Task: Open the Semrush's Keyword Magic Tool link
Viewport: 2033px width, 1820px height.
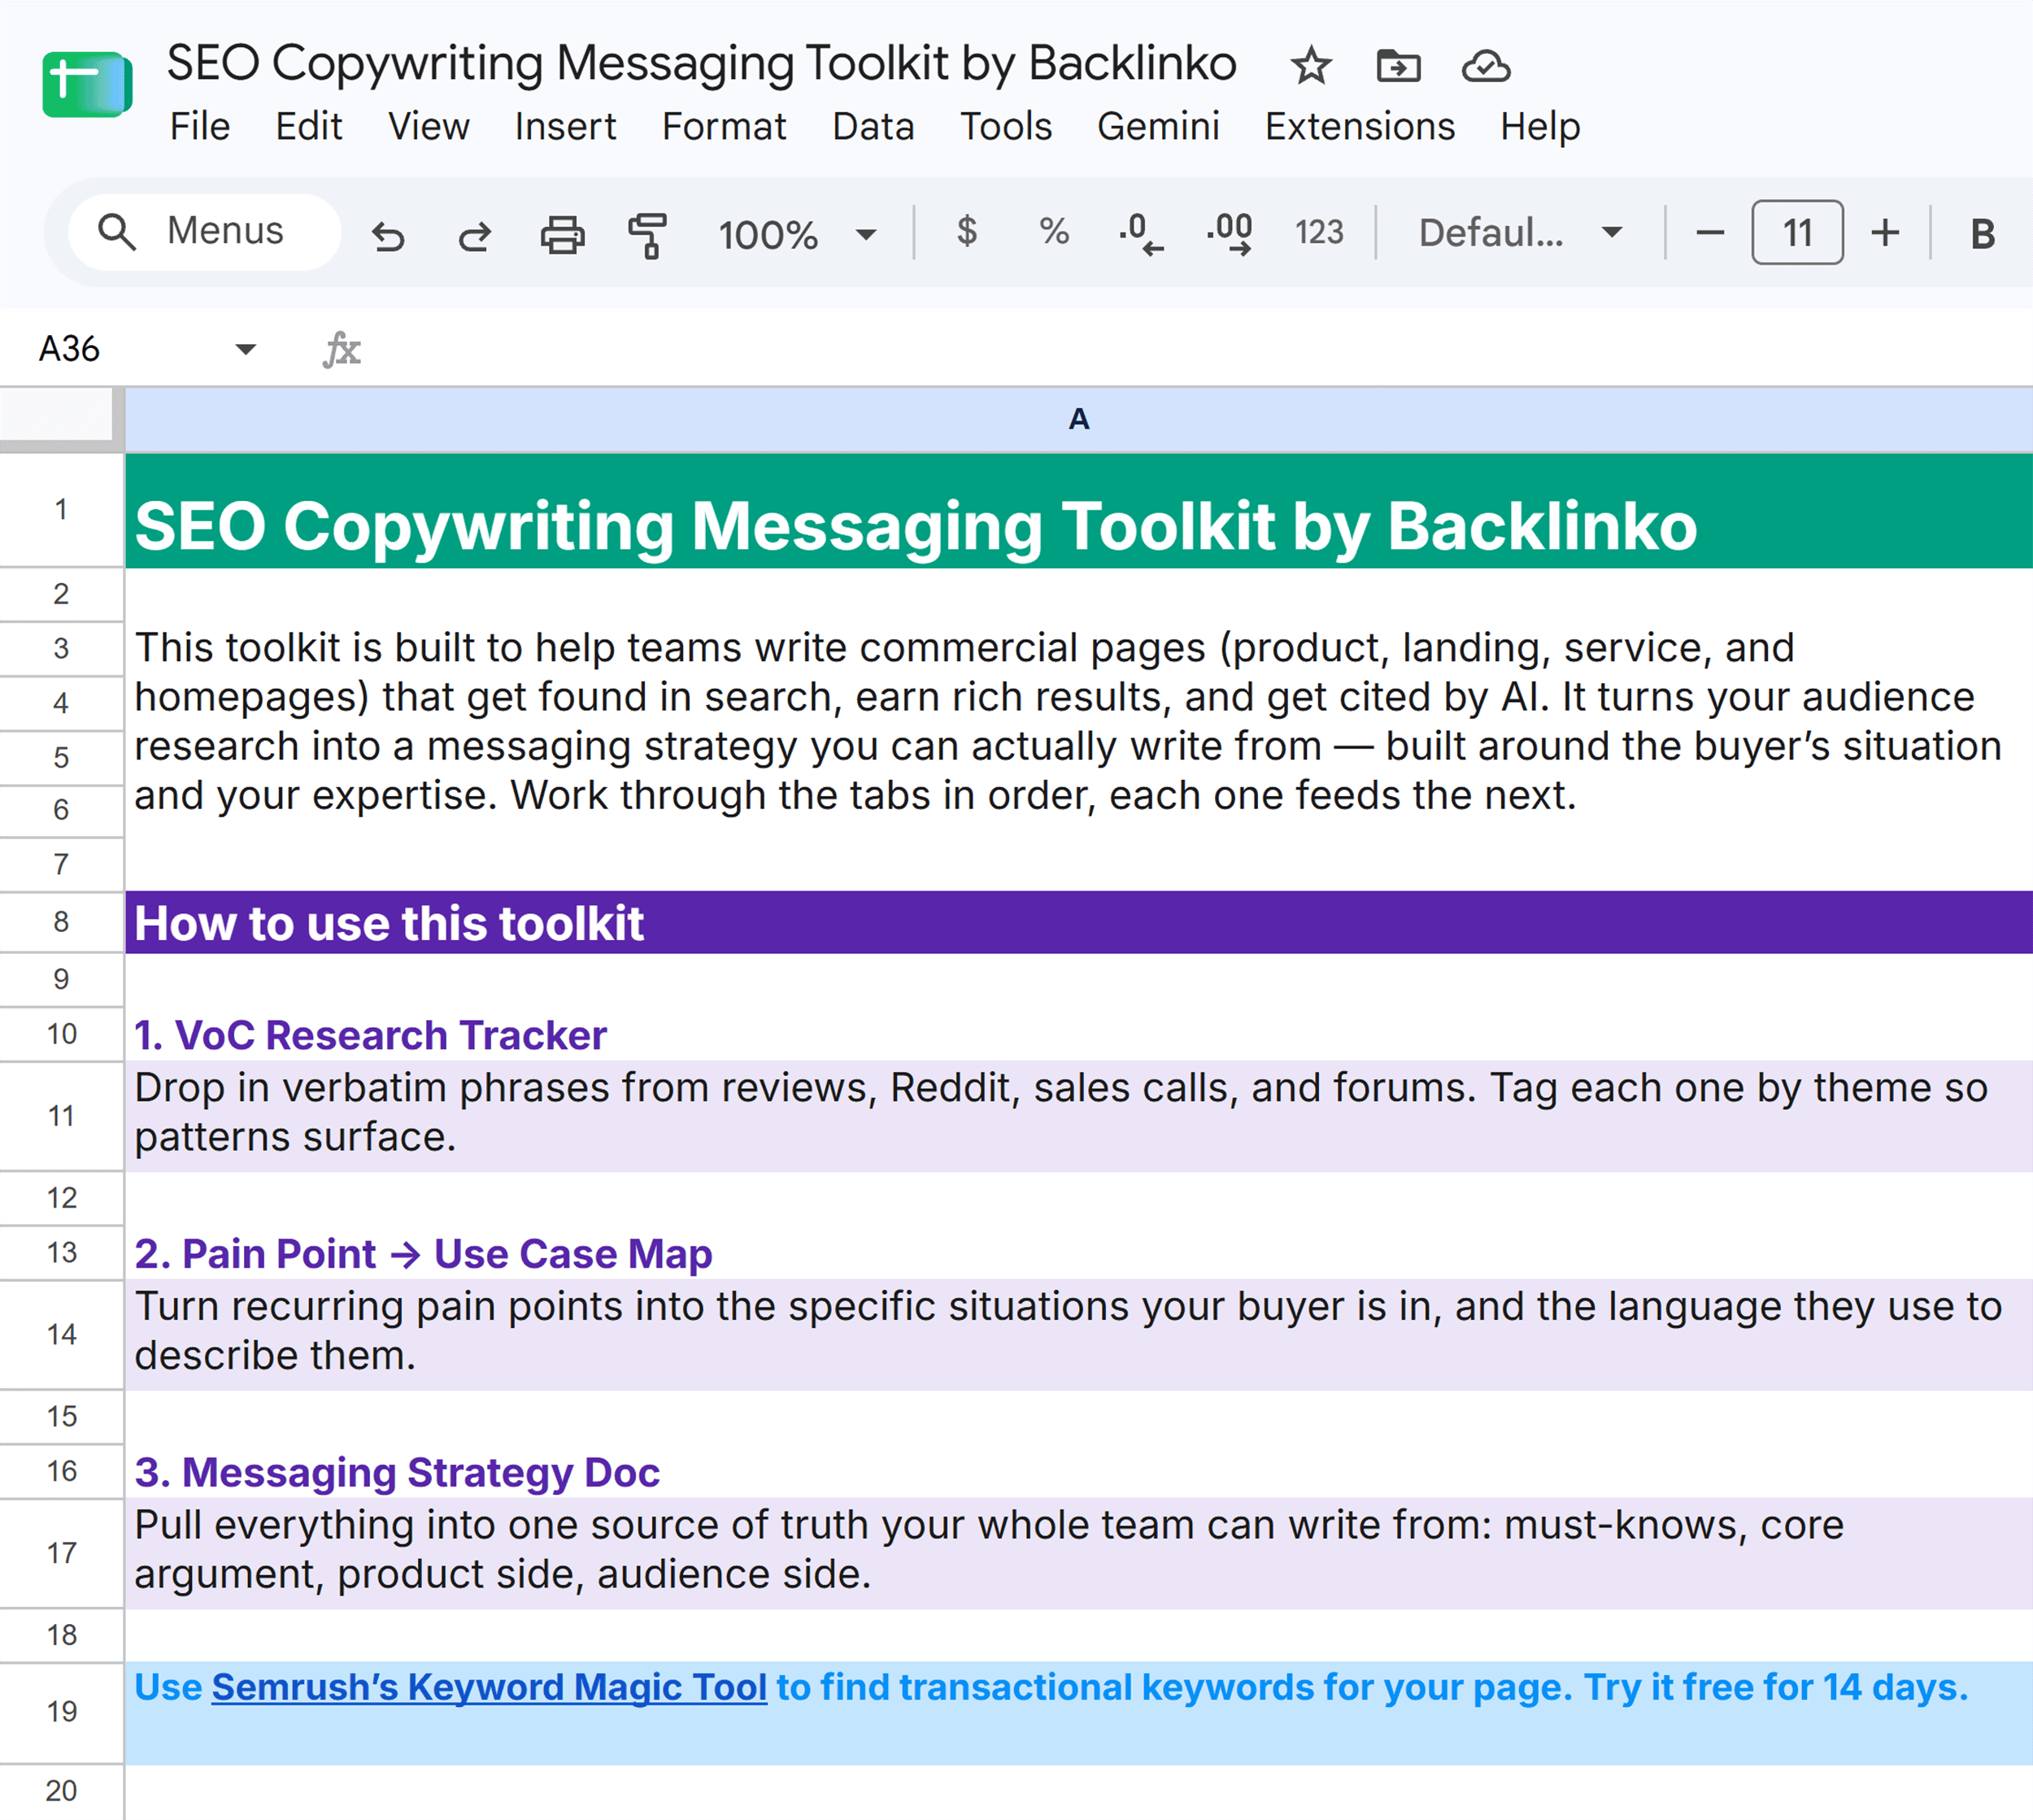Action: [489, 1688]
